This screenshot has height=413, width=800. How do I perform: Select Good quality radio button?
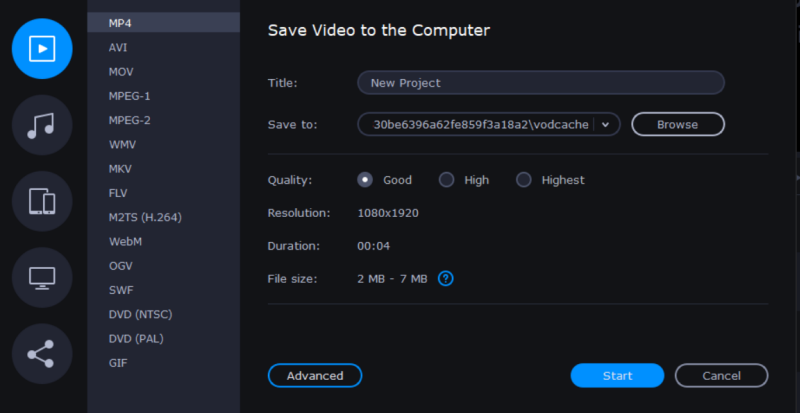pos(365,180)
